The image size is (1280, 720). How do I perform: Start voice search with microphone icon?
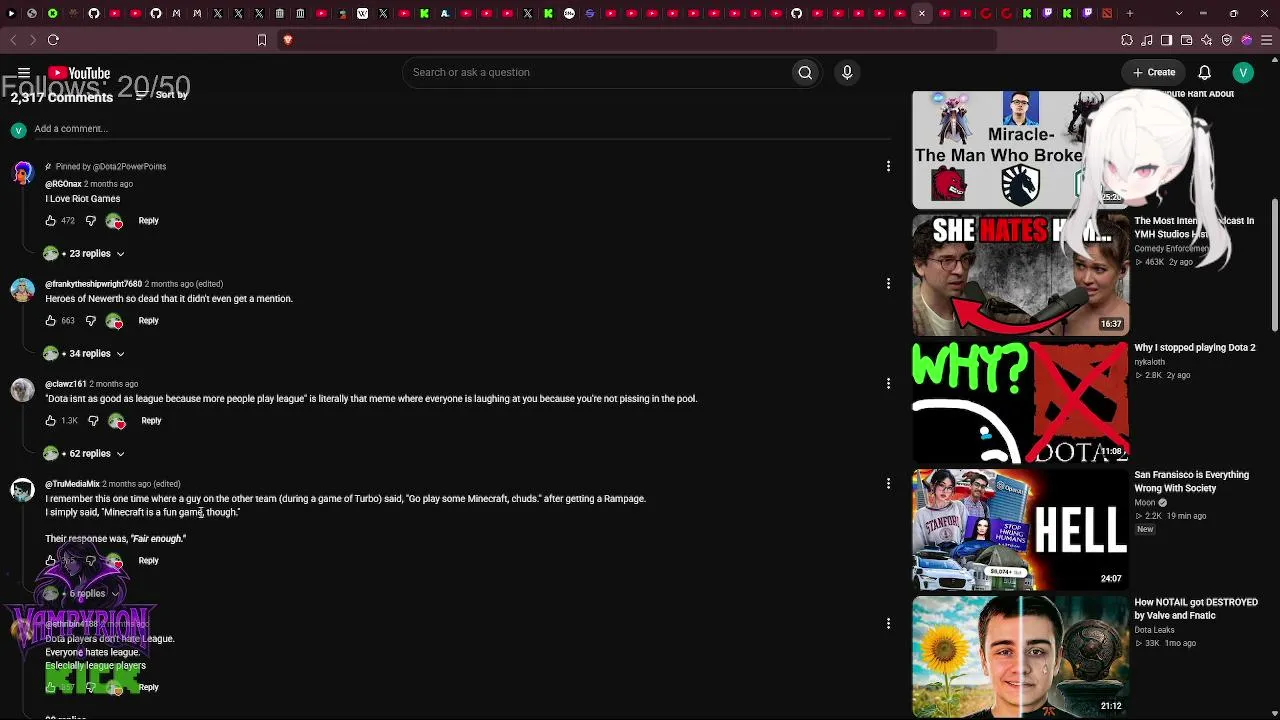coord(847,72)
